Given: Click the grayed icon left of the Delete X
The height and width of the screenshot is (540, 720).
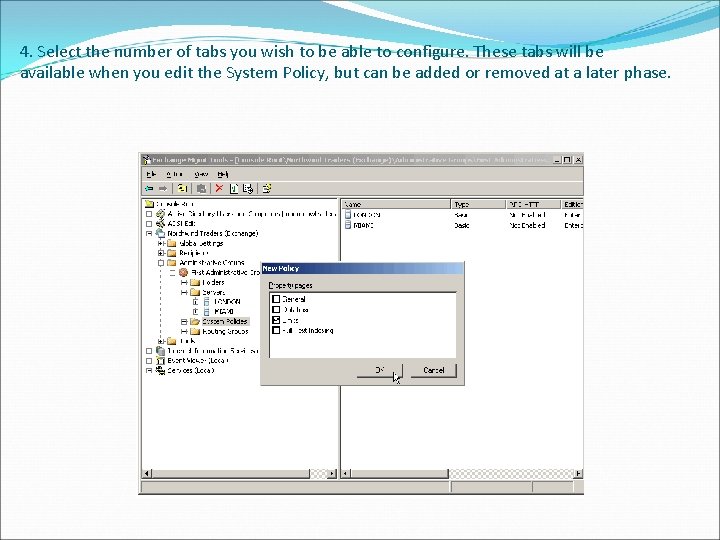Looking at the screenshot, I should click(x=201, y=188).
